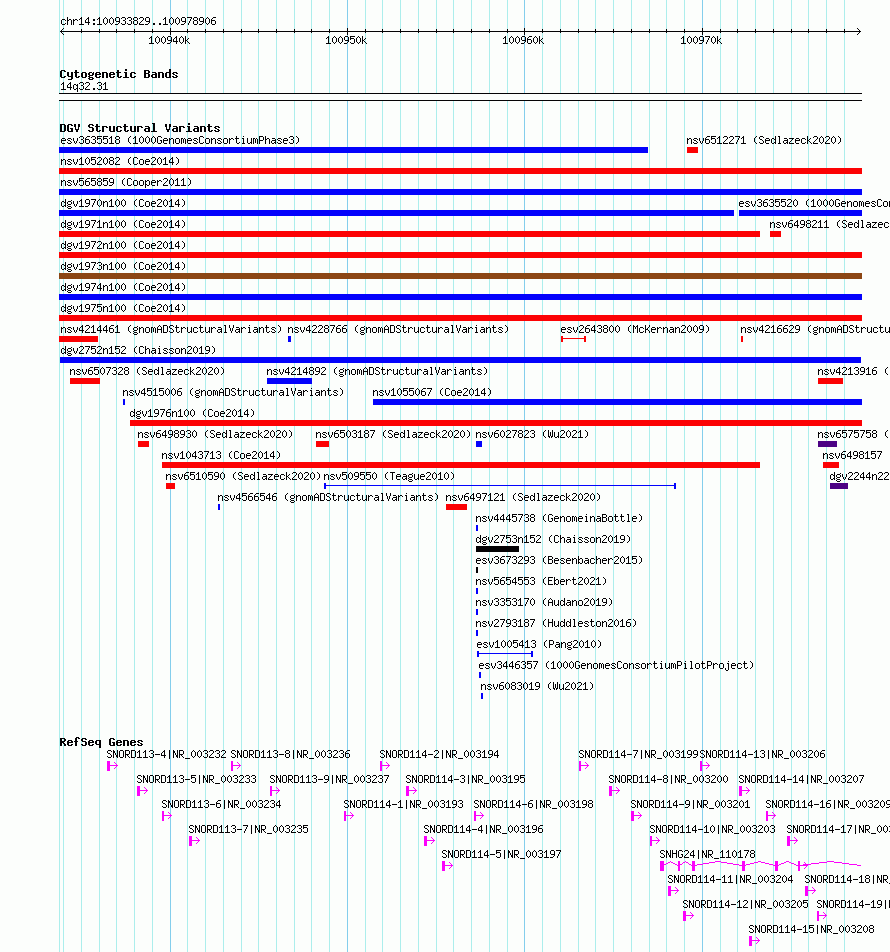890x952 pixels.
Task: Click the dgv1976n100 (Coe2014) label
Action: pos(192,413)
